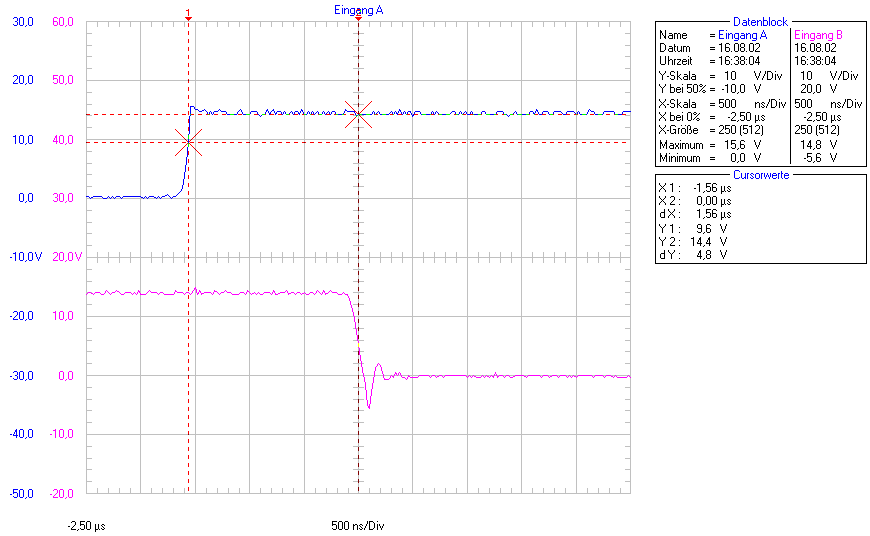This screenshot has width=870, height=536.
Task: Select the blue Eingang A title above graph
Action: [358, 9]
